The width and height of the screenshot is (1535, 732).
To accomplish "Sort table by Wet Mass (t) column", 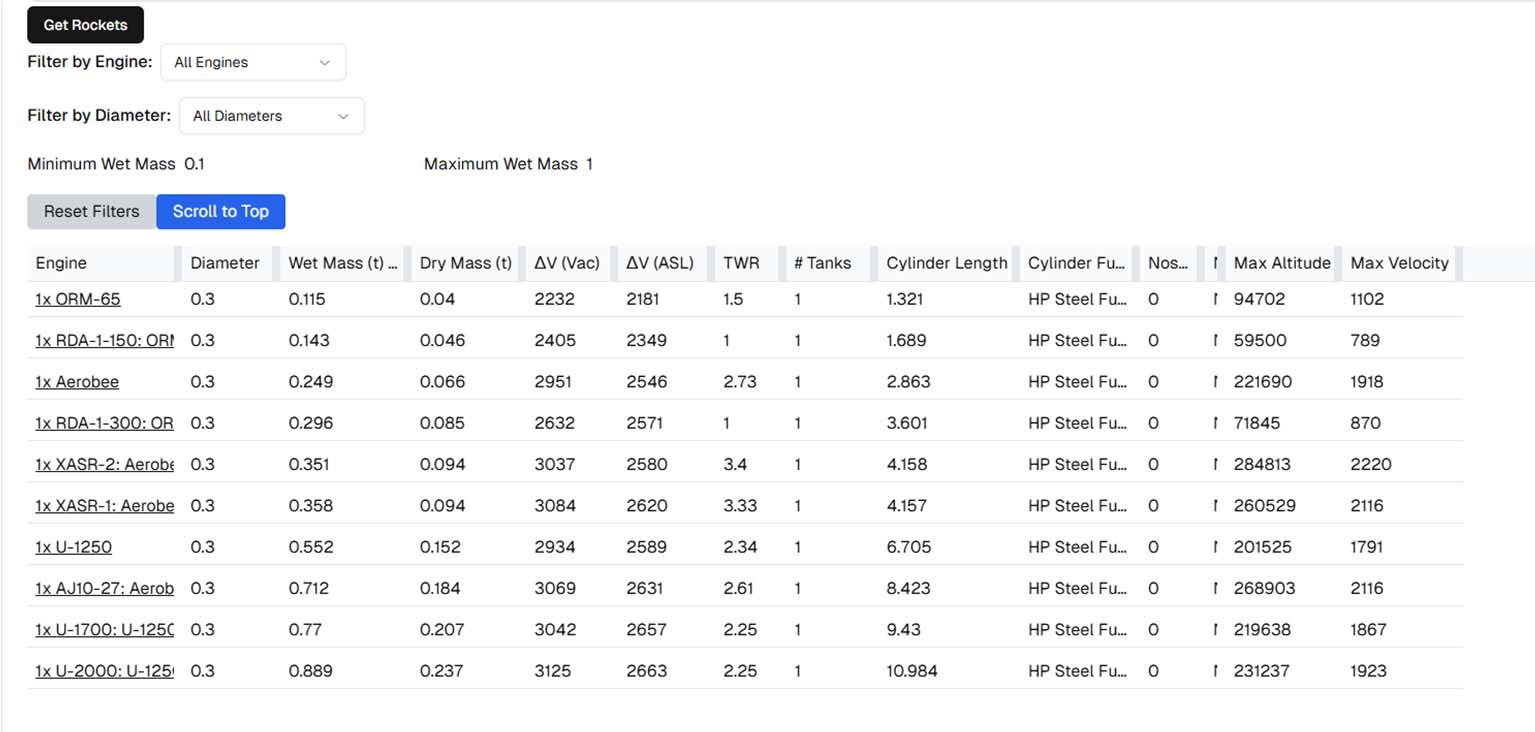I will (342, 263).
